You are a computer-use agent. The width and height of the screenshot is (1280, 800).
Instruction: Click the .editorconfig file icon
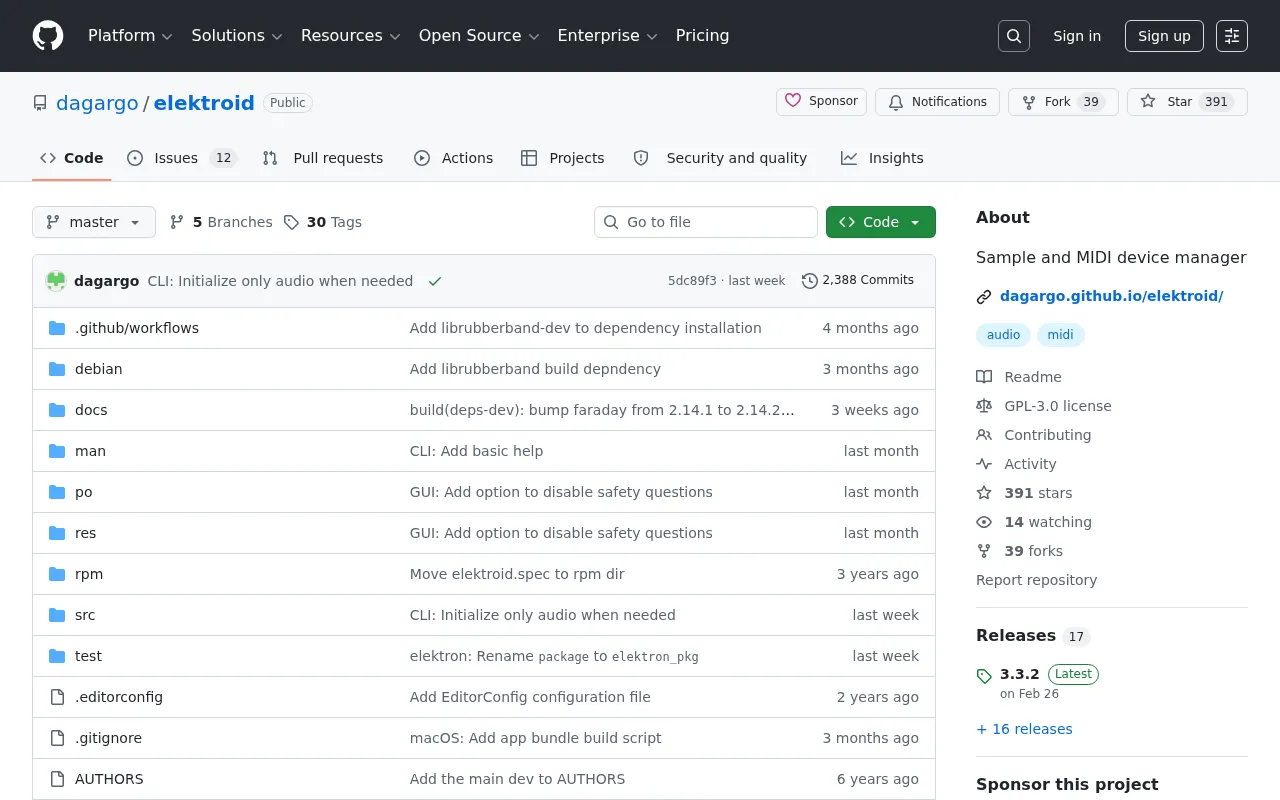pyautogui.click(x=57, y=697)
